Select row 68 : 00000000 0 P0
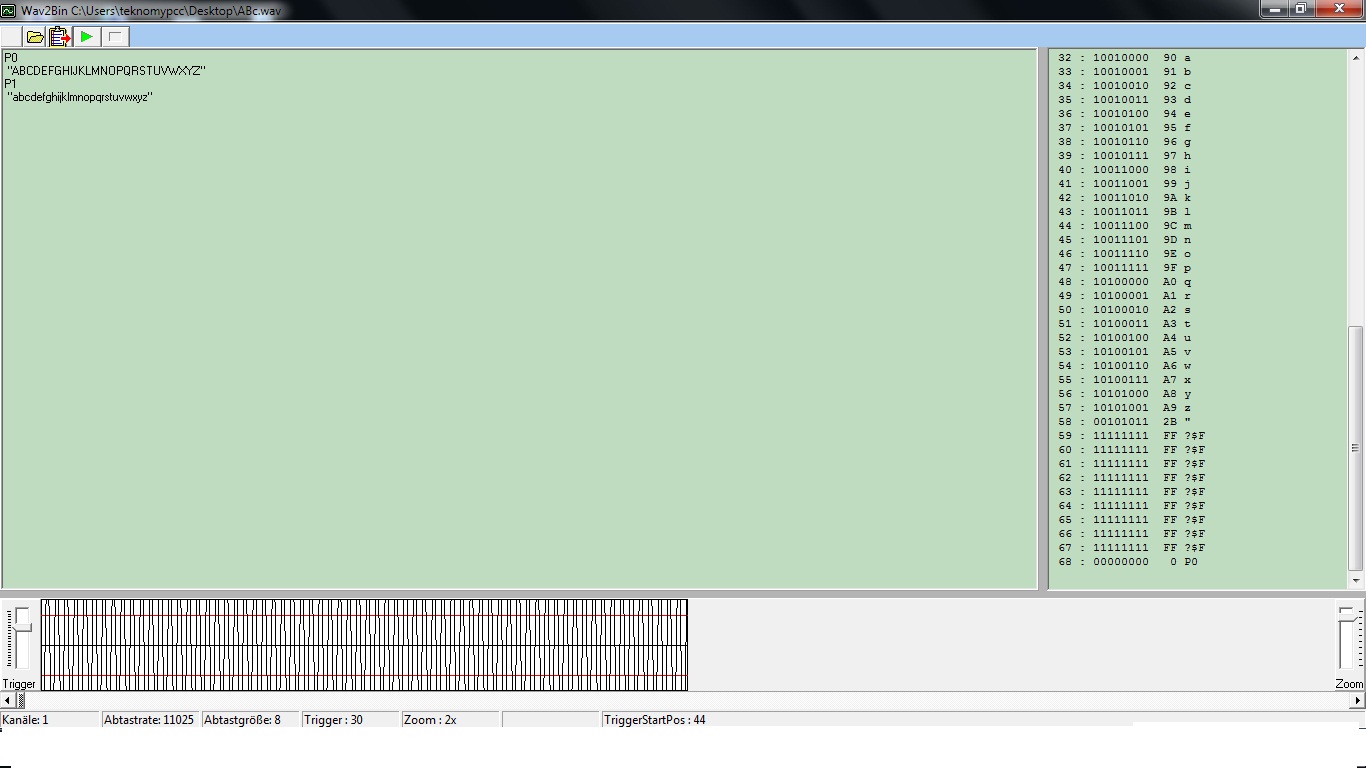Image resolution: width=1366 pixels, height=768 pixels. point(1128,562)
